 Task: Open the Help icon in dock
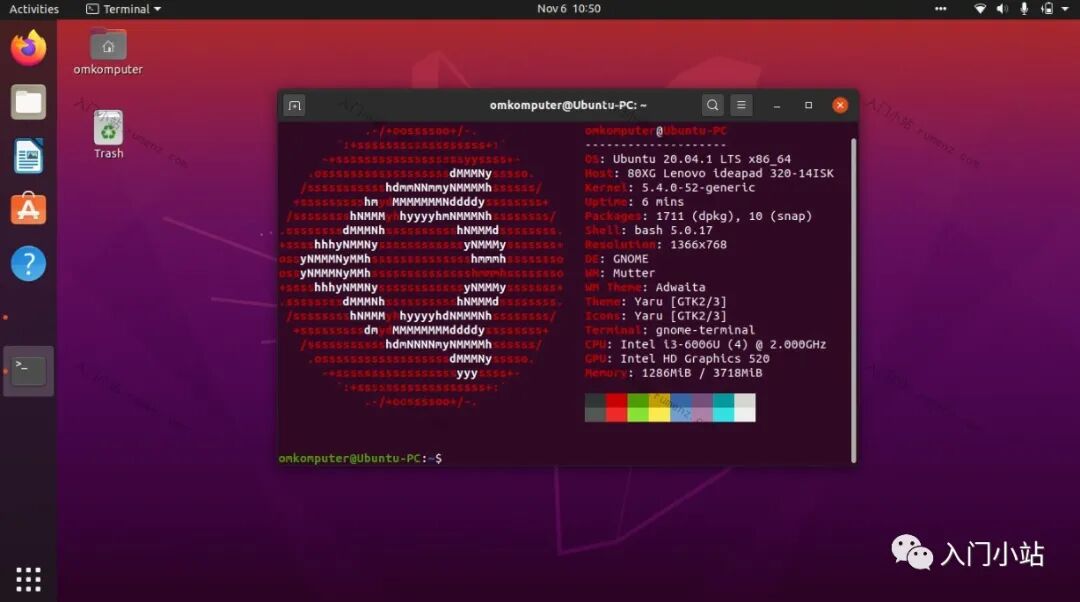coord(28,264)
